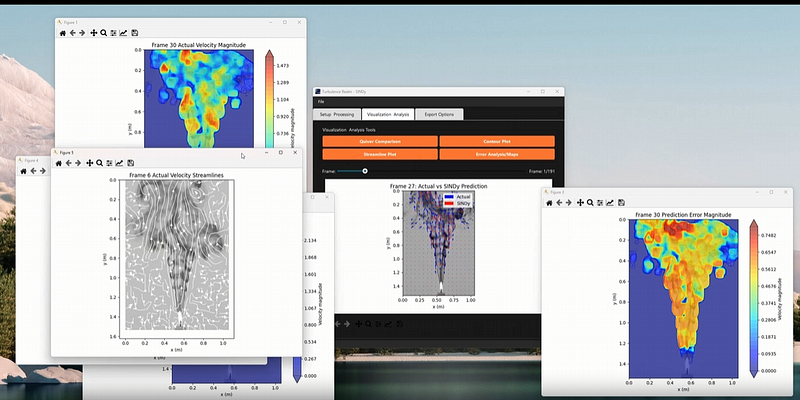Click Forward arrow in SINDy embedded plot toolbar

[347, 324]
